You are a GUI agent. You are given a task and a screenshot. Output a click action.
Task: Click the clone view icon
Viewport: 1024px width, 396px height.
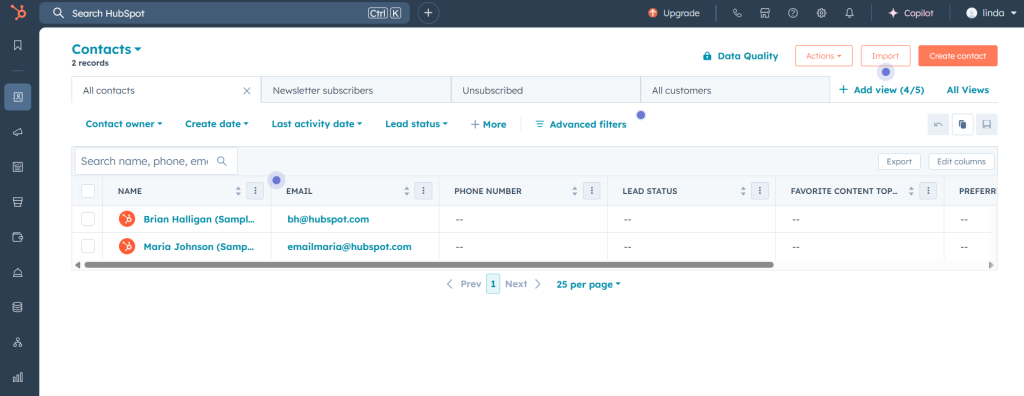click(963, 124)
